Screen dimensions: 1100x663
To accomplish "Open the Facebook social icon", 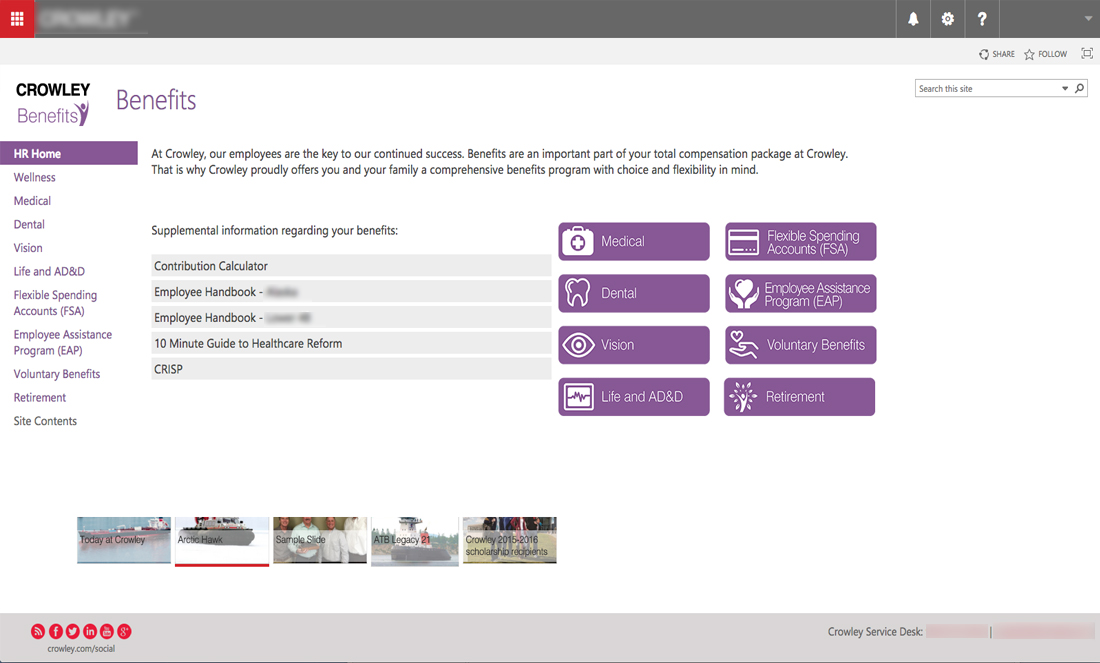I will tap(55, 631).
